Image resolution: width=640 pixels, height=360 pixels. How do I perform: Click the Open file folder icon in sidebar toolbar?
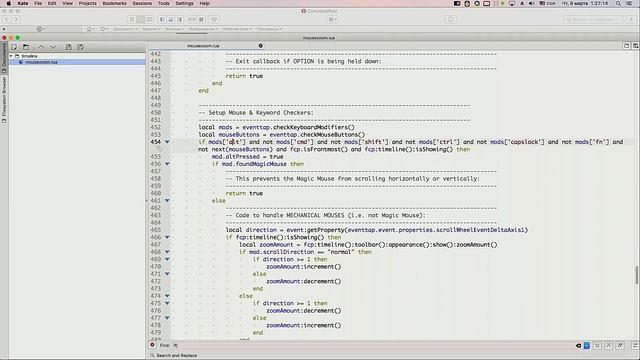(26, 47)
